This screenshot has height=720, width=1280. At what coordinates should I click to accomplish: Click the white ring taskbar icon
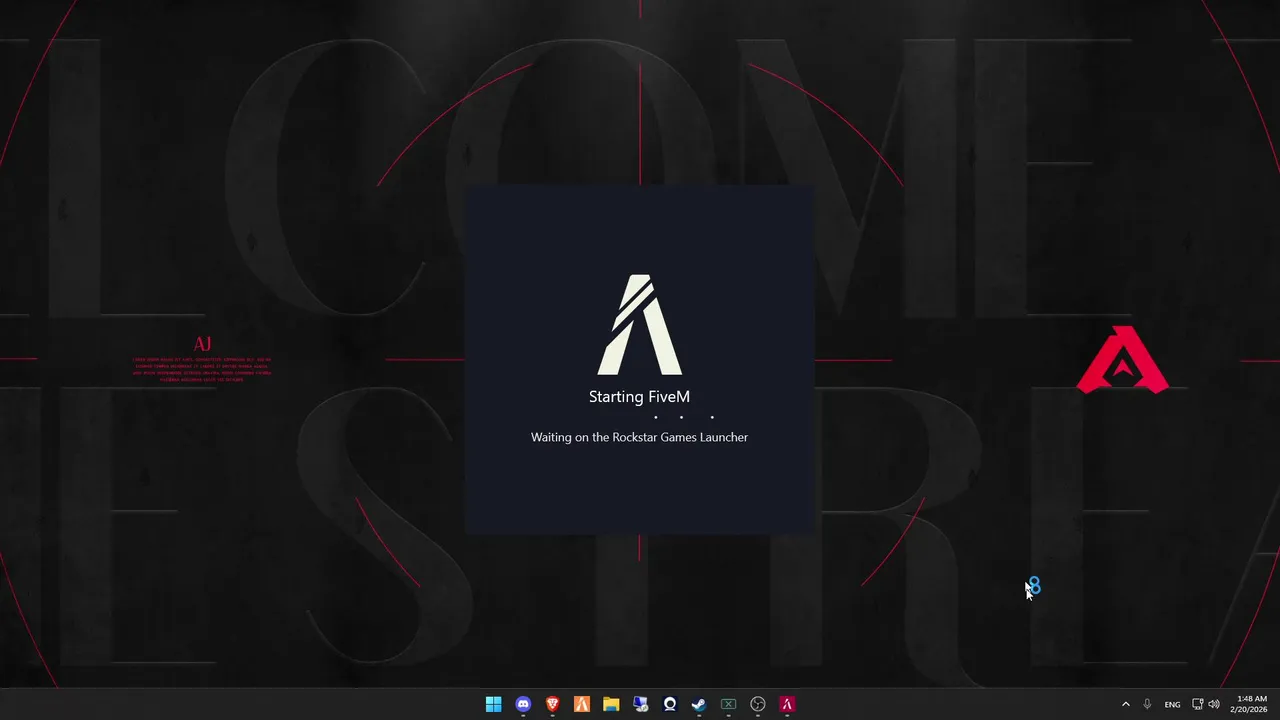[670, 704]
